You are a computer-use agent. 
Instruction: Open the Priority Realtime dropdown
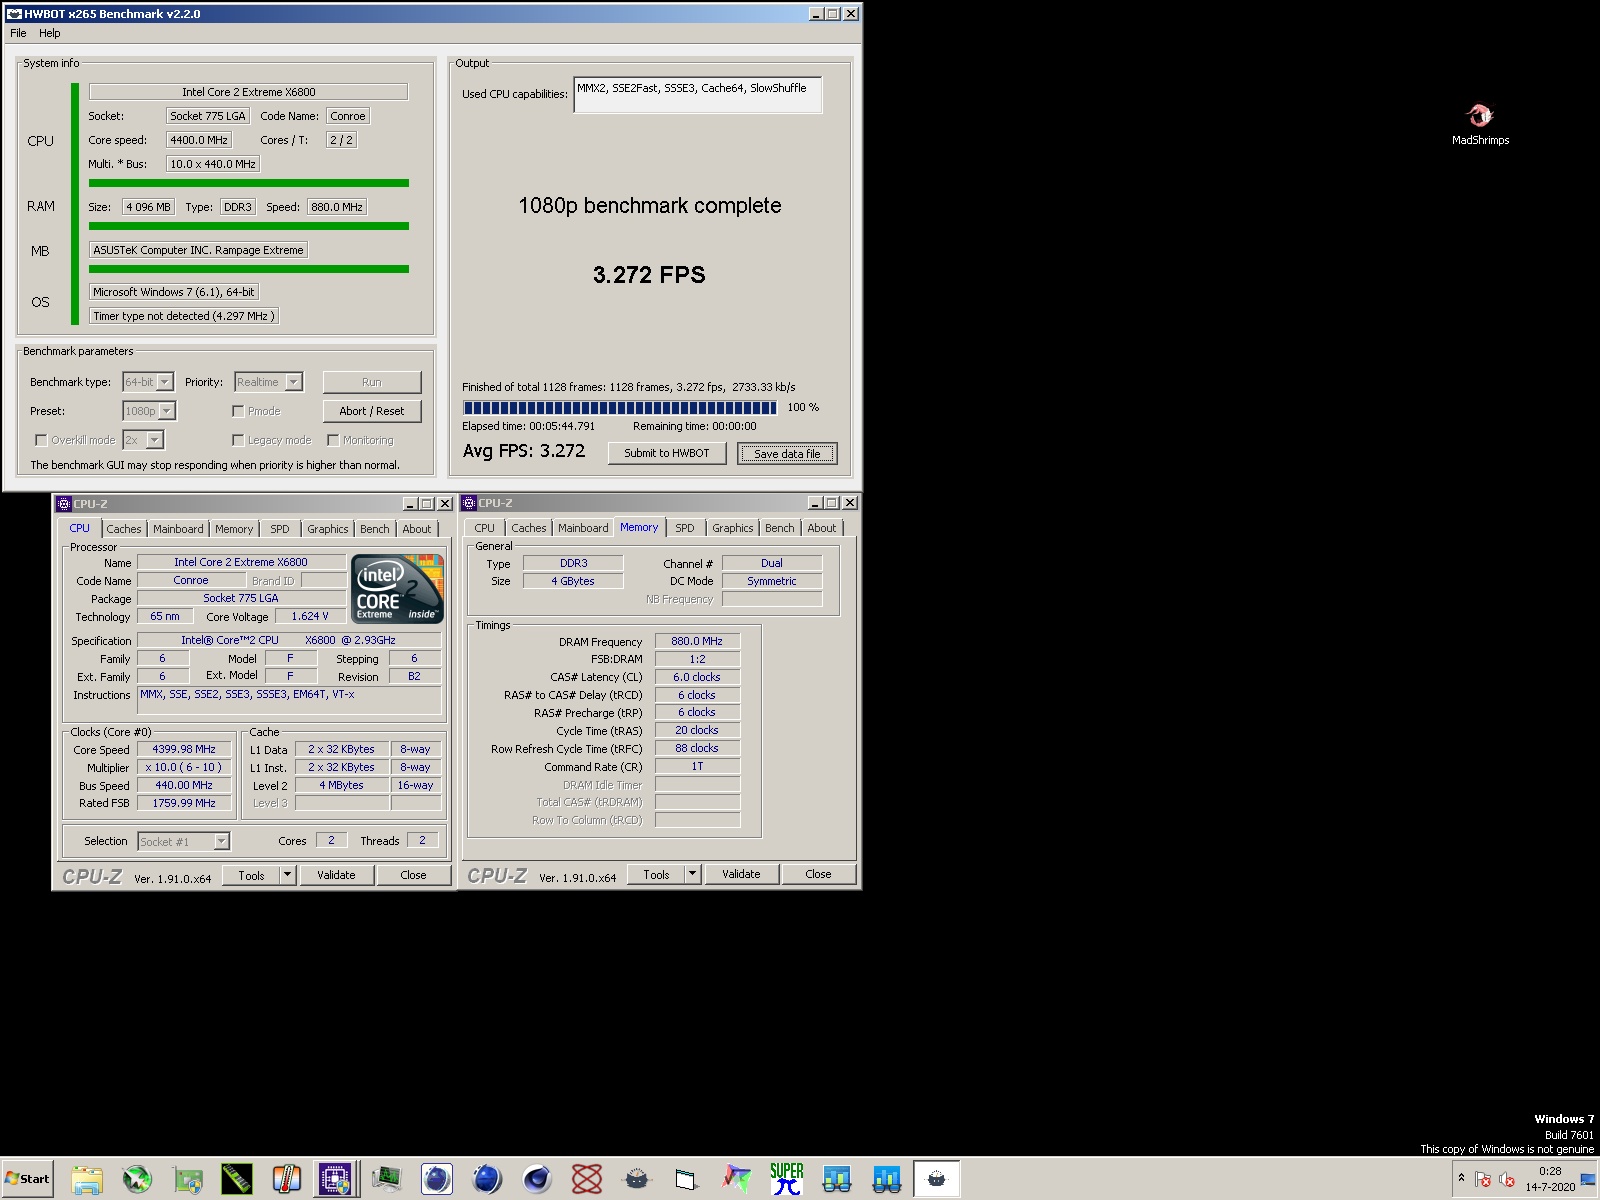[x=269, y=382]
